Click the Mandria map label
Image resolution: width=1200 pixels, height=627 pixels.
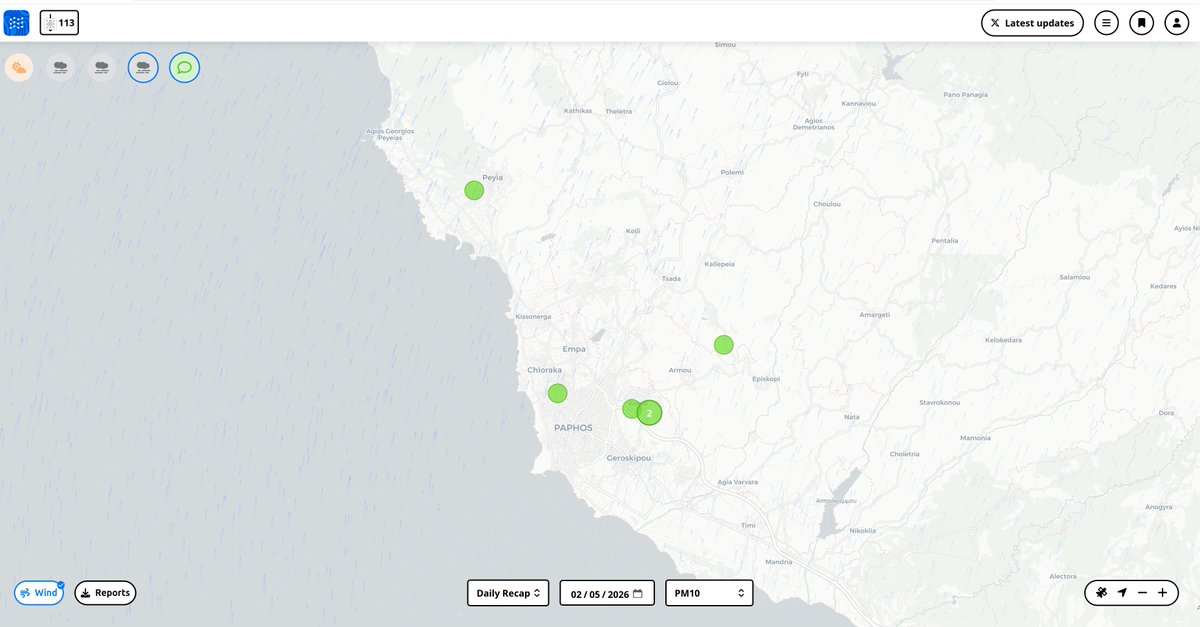pos(778,562)
